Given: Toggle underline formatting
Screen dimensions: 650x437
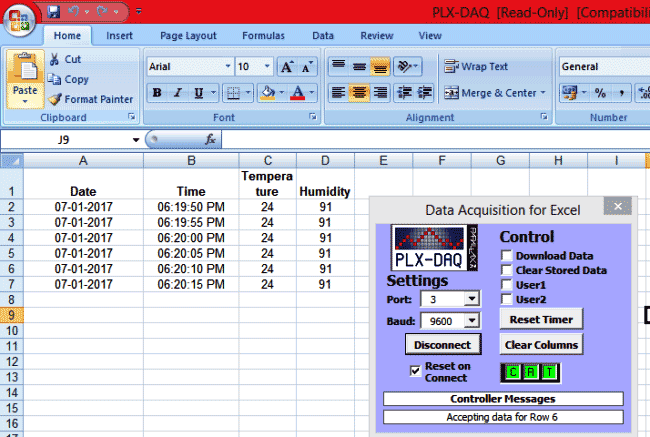Looking at the screenshot, I should click(x=199, y=93).
